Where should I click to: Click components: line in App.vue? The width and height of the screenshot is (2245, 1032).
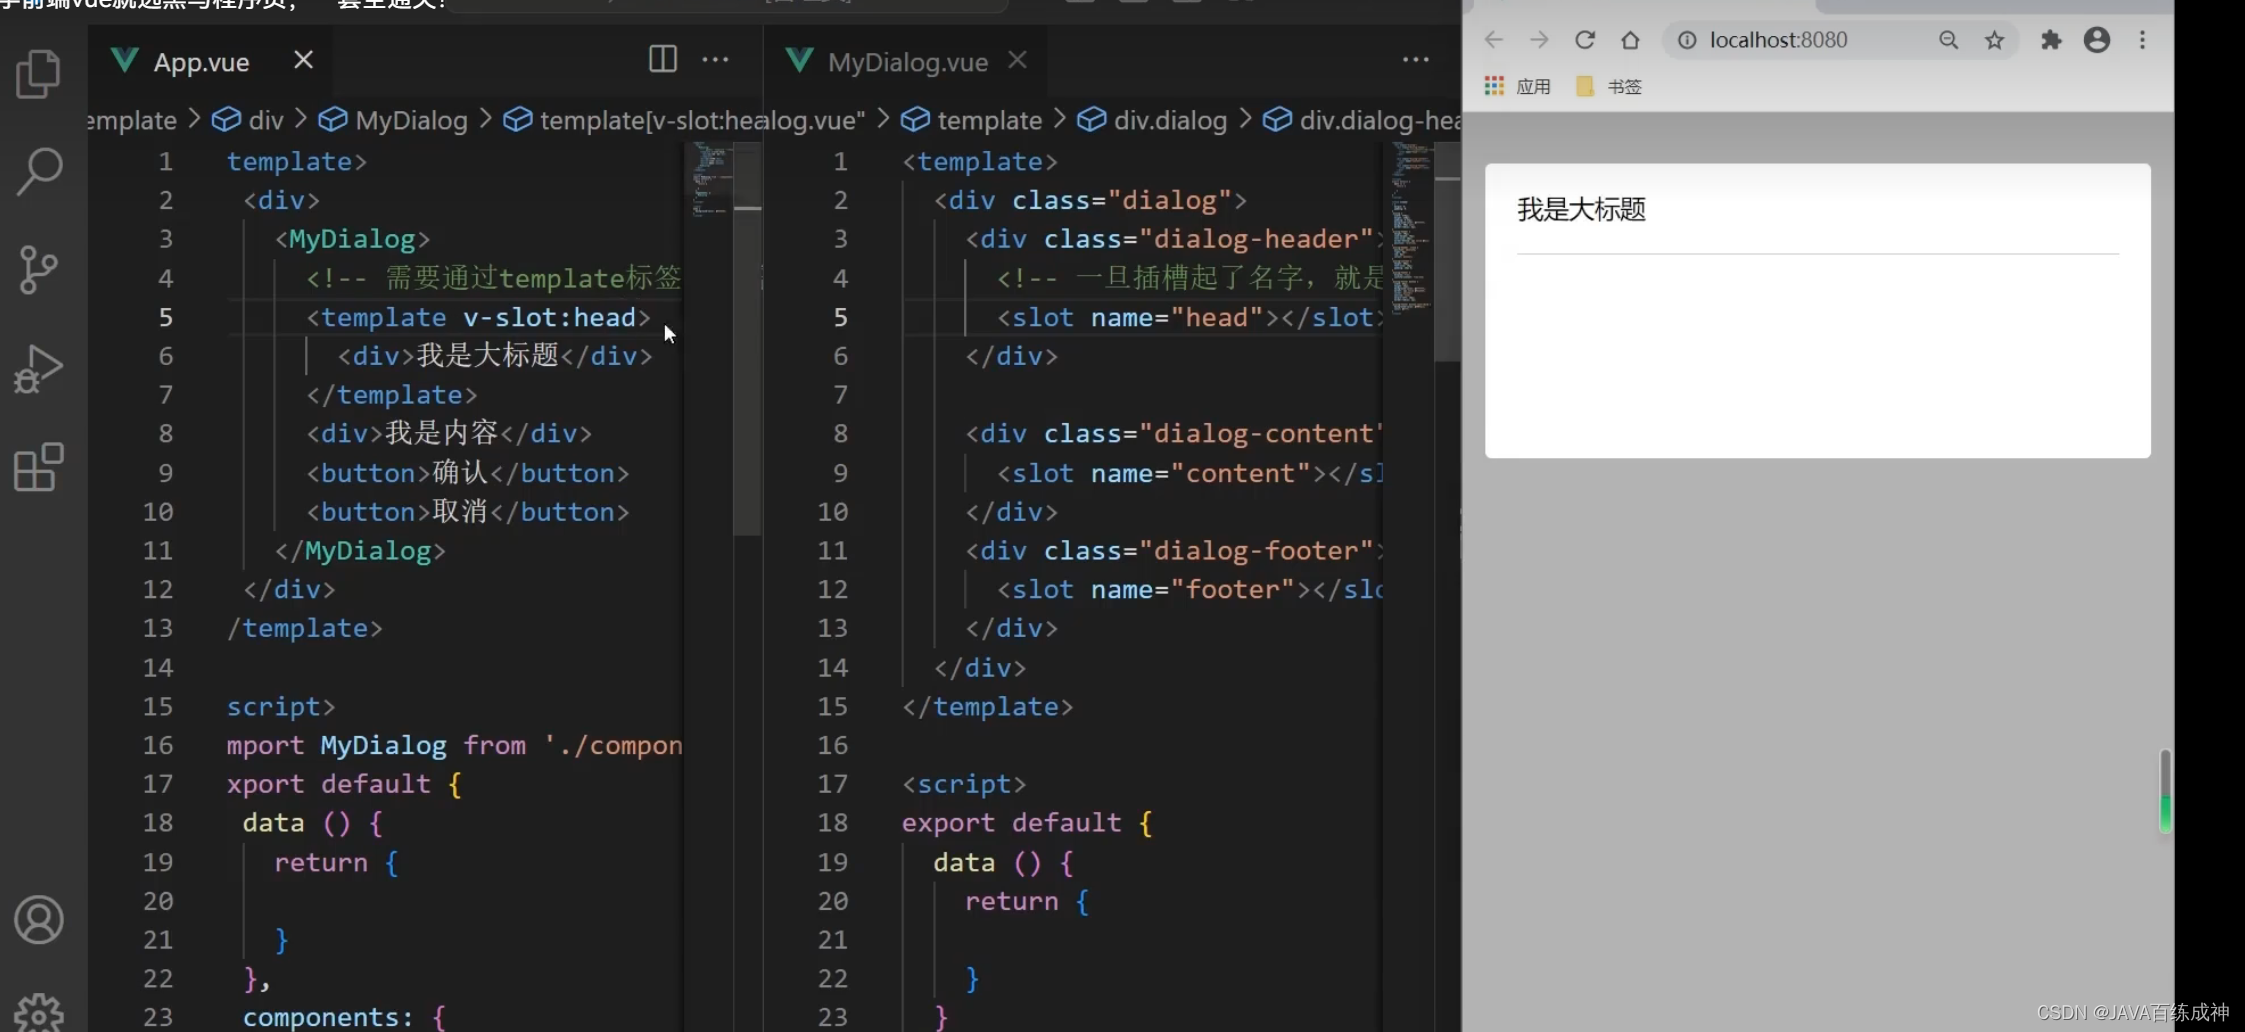tap(344, 1016)
